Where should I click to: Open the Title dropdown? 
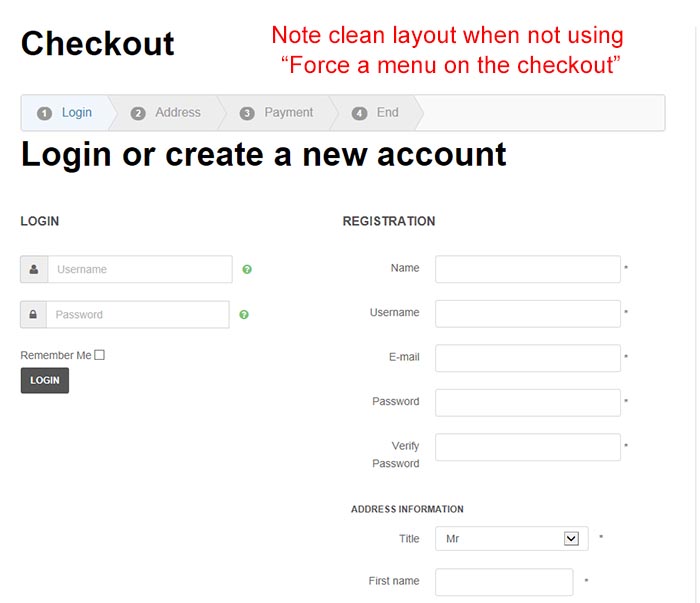(511, 539)
